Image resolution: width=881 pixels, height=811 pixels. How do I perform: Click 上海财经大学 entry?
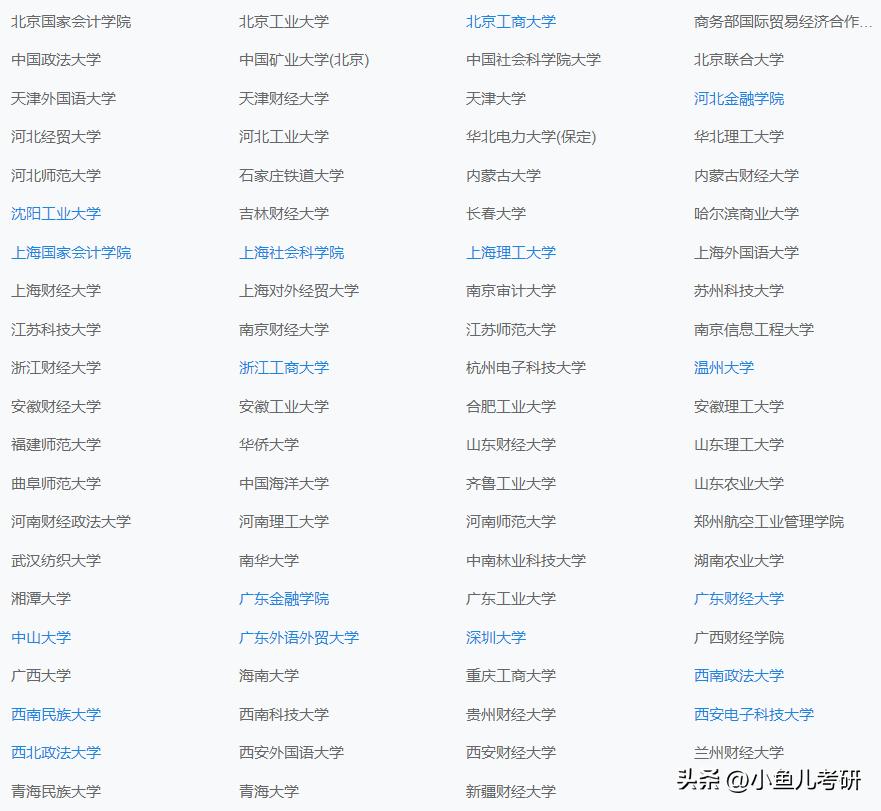tap(56, 291)
